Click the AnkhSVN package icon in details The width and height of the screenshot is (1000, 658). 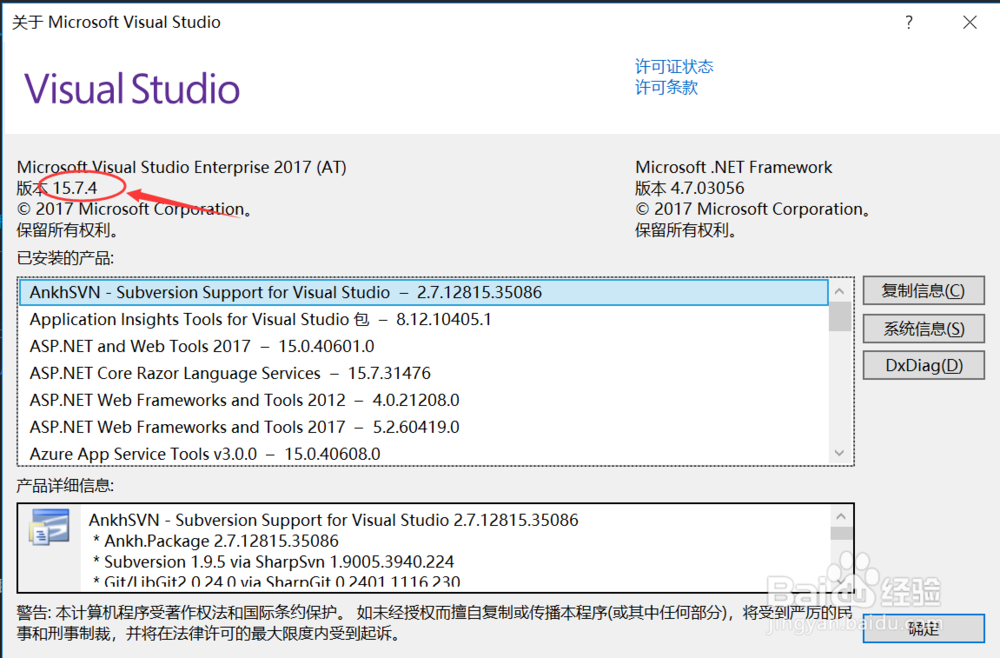point(49,527)
